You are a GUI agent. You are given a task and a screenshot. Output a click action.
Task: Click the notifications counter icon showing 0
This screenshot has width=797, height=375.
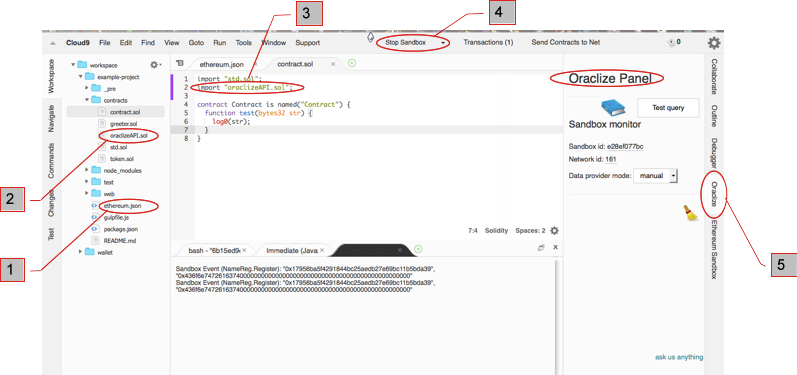click(673, 43)
